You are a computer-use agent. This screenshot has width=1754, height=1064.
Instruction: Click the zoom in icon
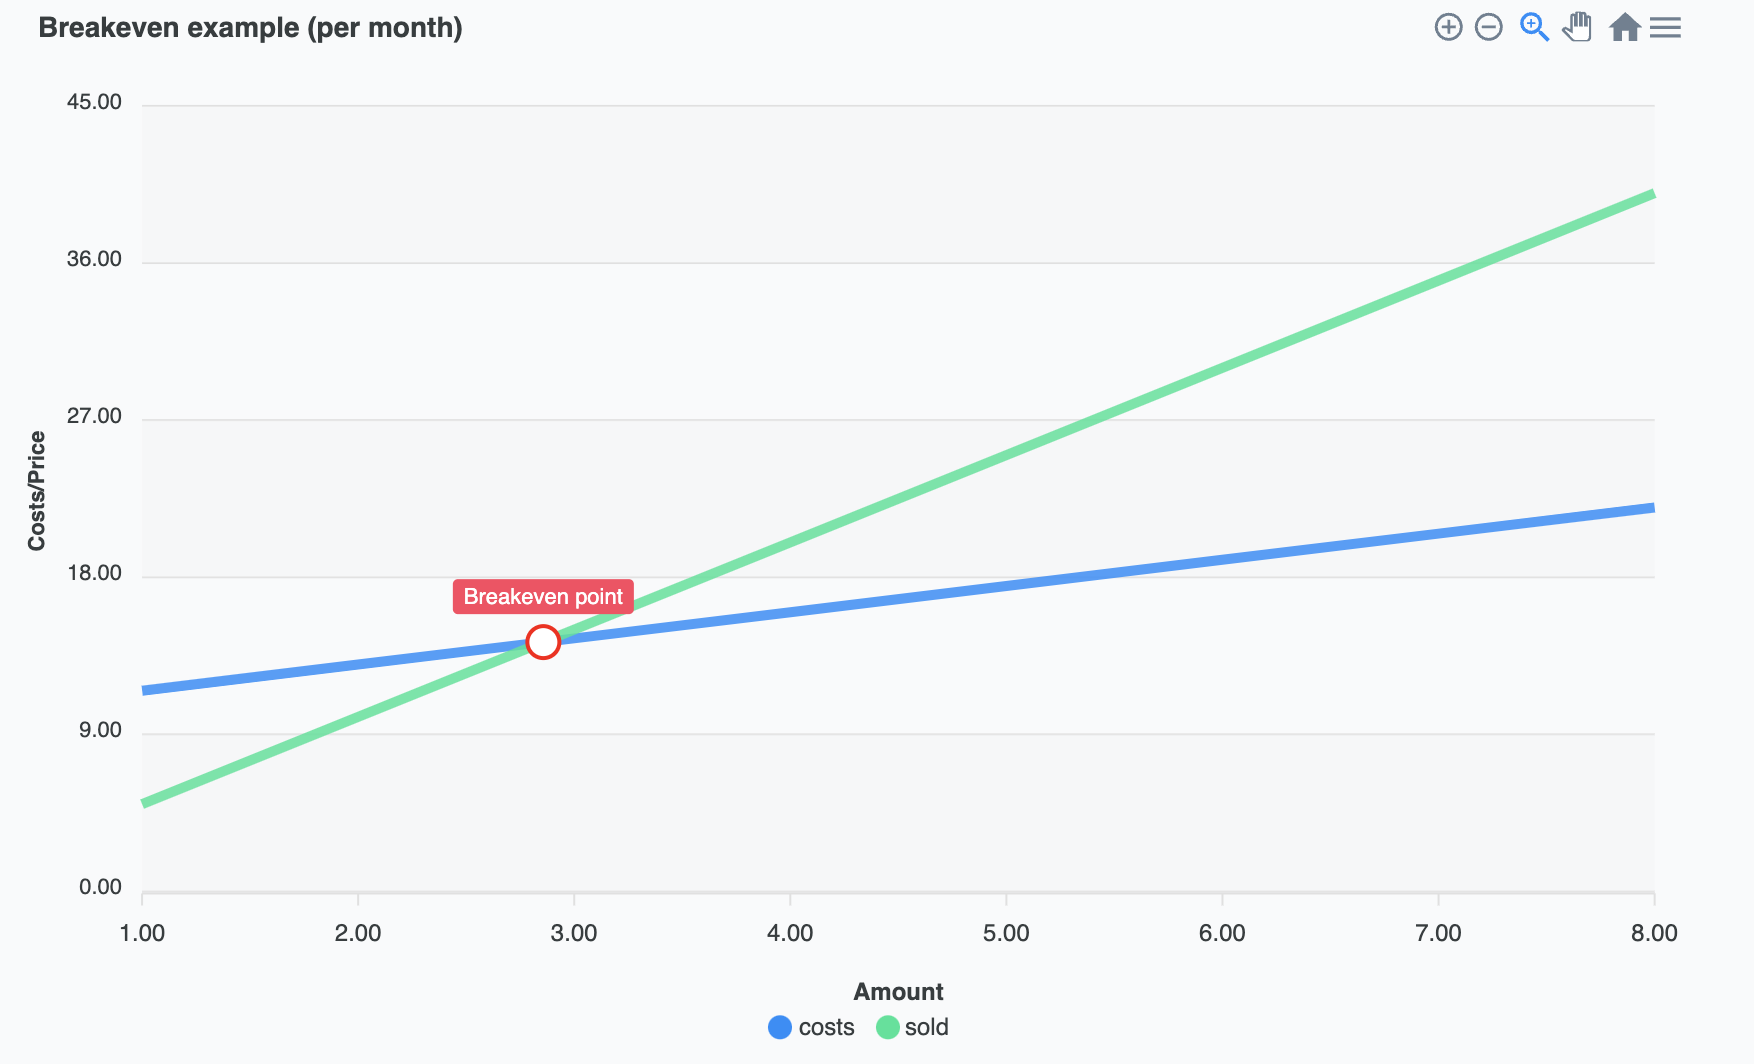[1448, 27]
